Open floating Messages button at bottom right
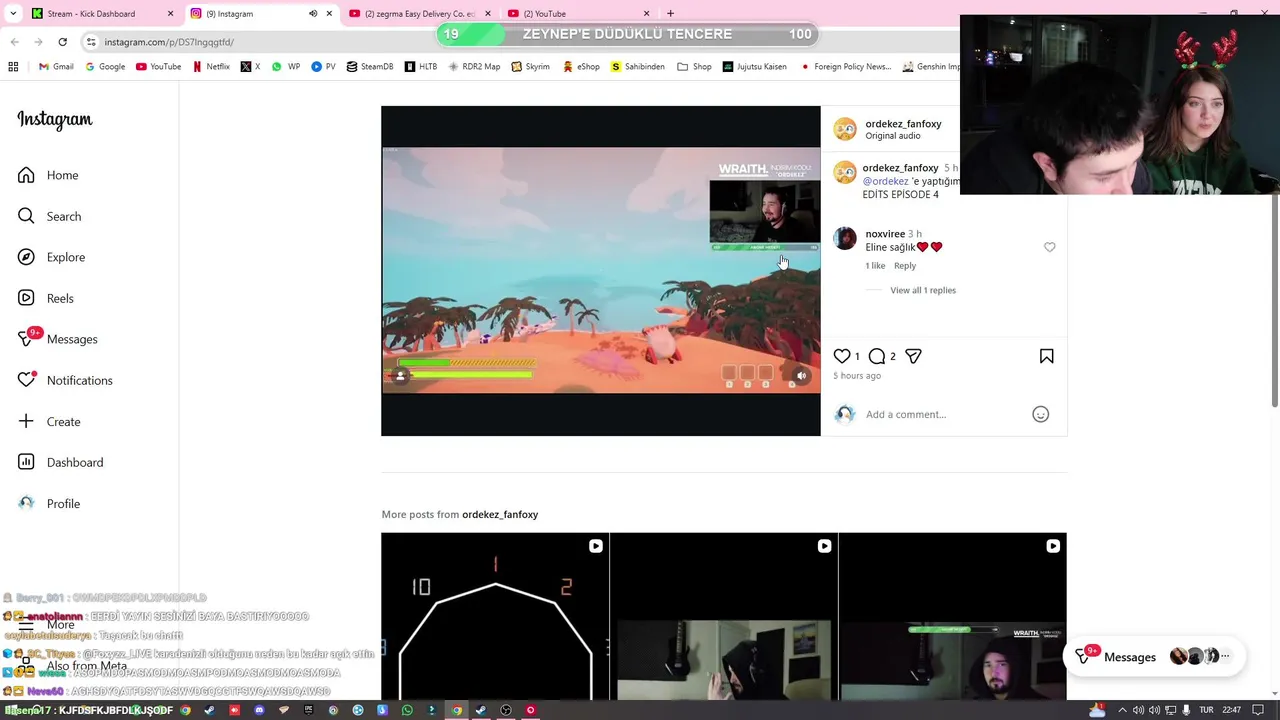1280x720 pixels. (1153, 657)
